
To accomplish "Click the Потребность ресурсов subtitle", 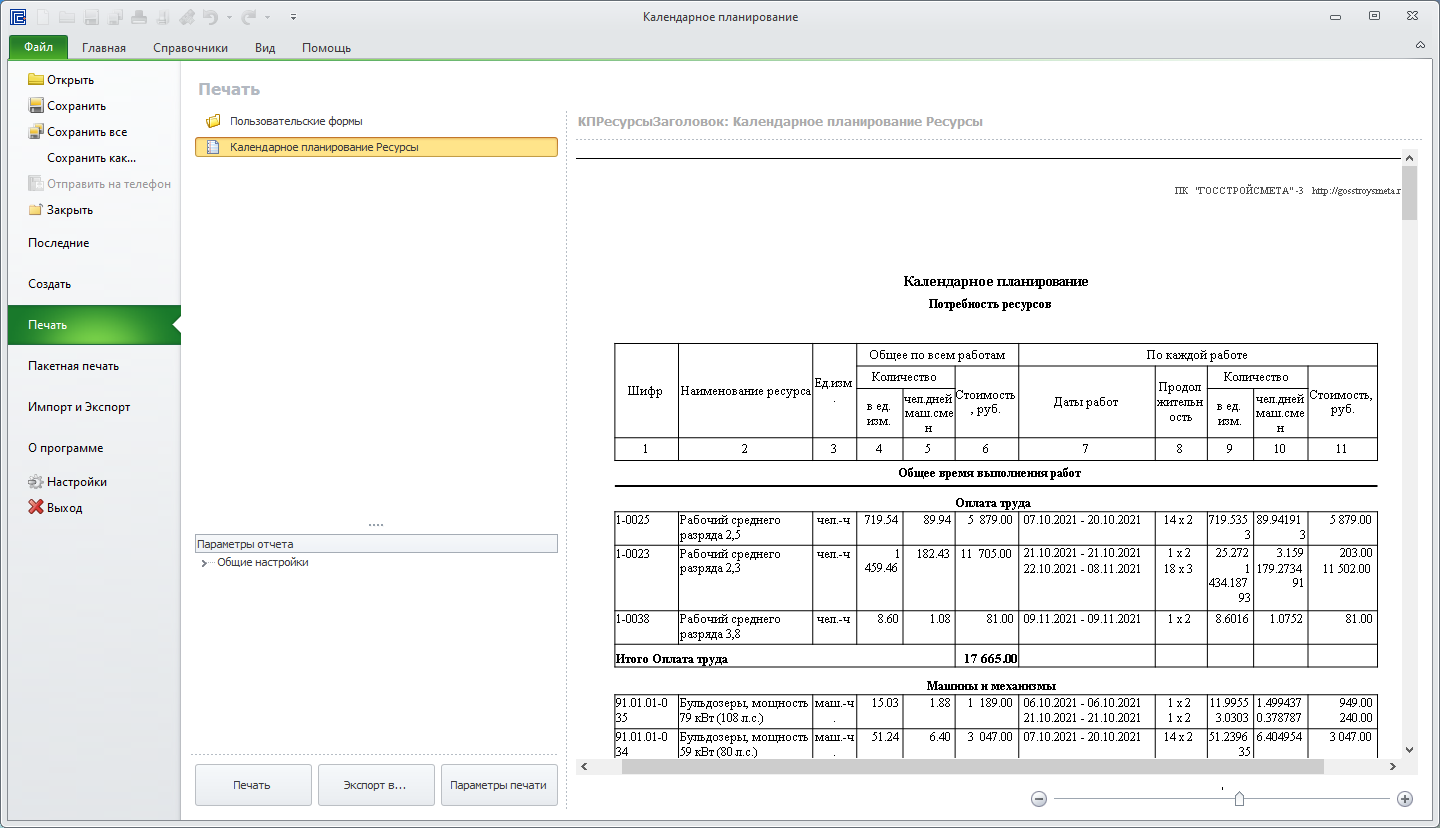I will pyautogui.click(x=990, y=304).
